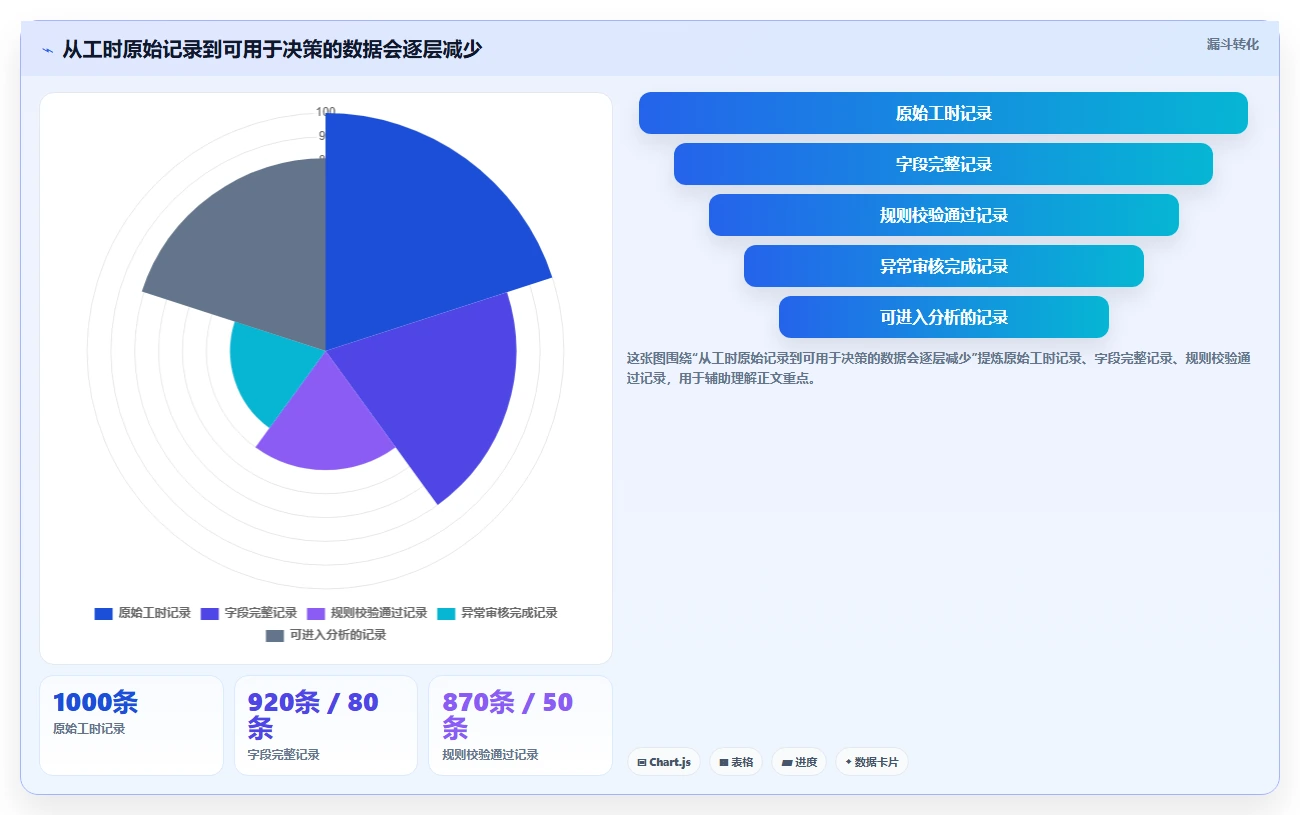1300x815 pixels.
Task: Toggle the 规则校验通过记录 legend item
Action: 367,613
